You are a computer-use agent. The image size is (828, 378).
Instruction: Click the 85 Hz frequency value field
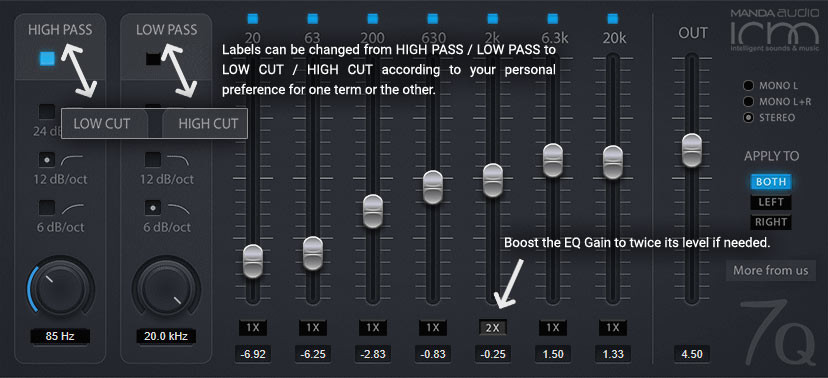point(60,336)
